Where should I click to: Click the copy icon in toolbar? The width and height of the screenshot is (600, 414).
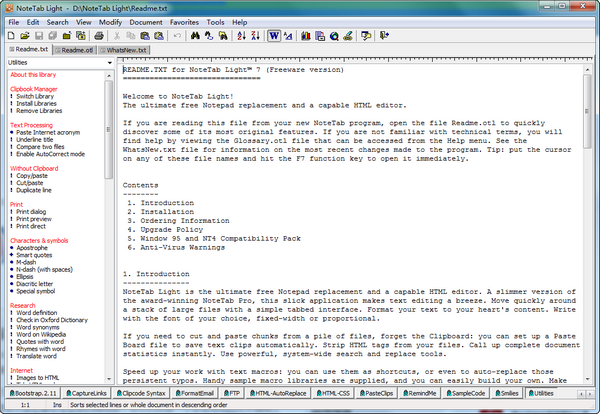(131, 36)
